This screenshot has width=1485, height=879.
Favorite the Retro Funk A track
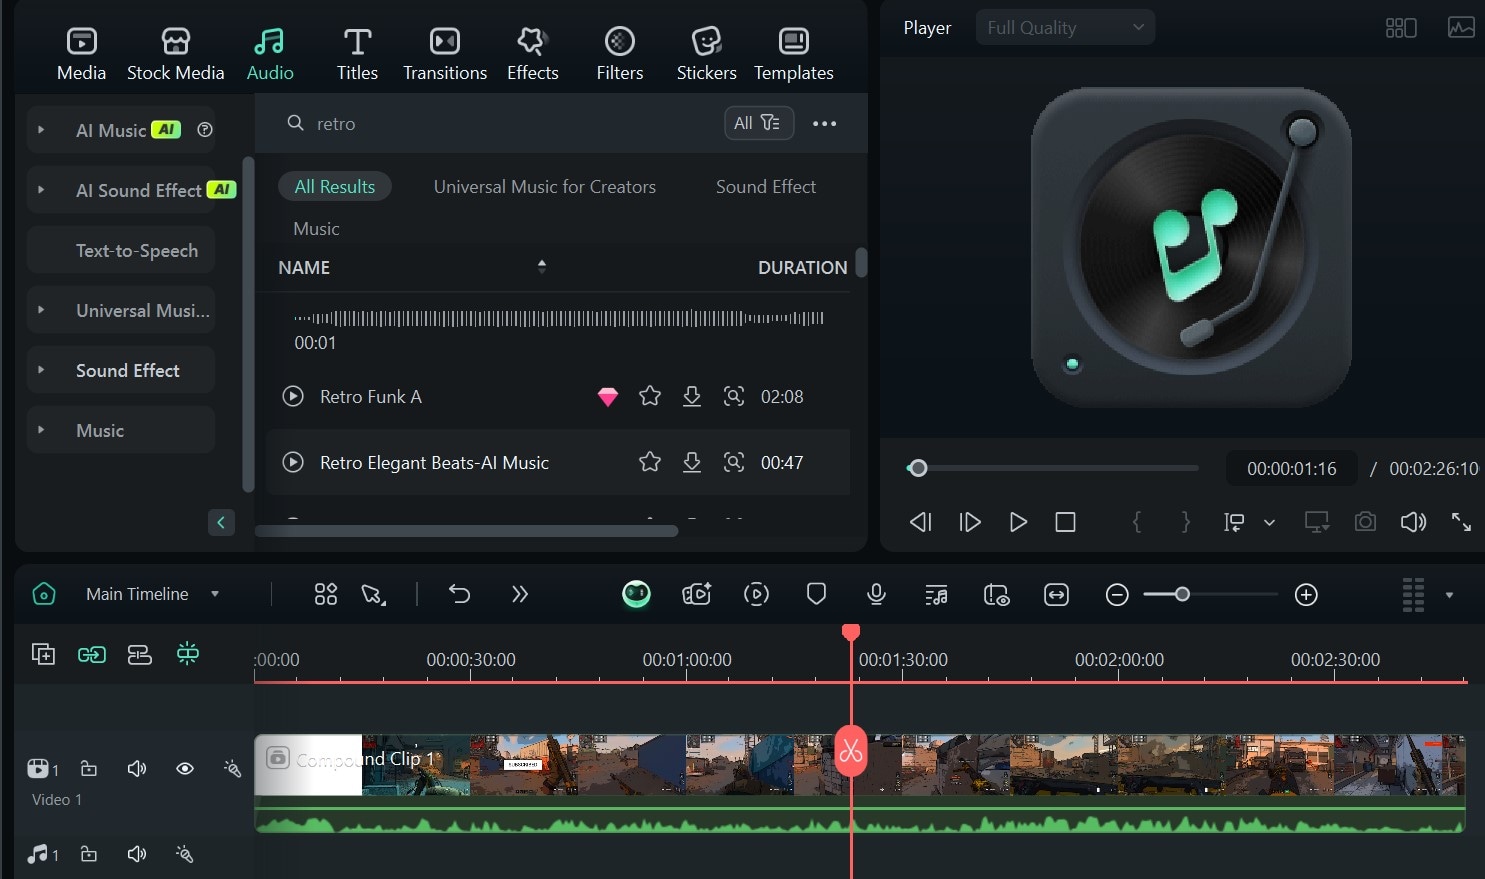click(650, 396)
